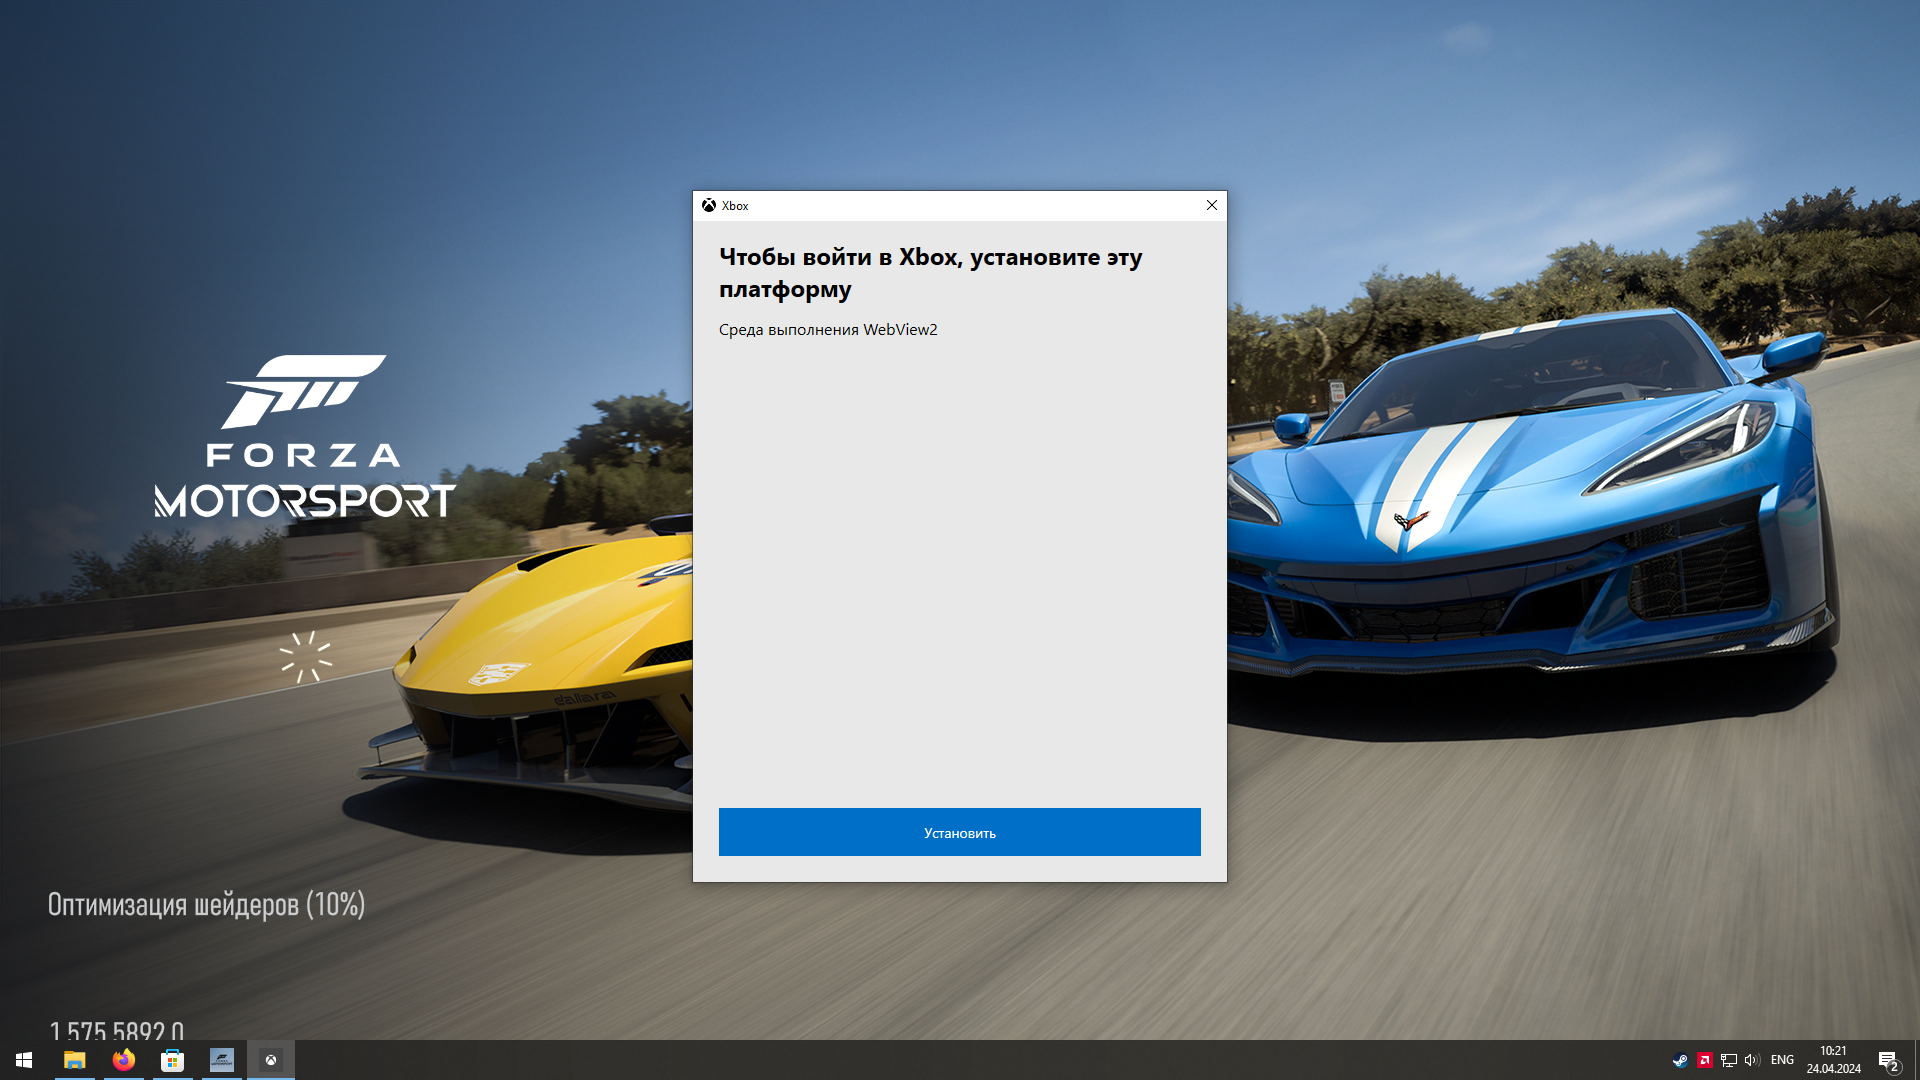Open network status tray icon
This screenshot has width=1920, height=1080.
coord(1728,1060)
